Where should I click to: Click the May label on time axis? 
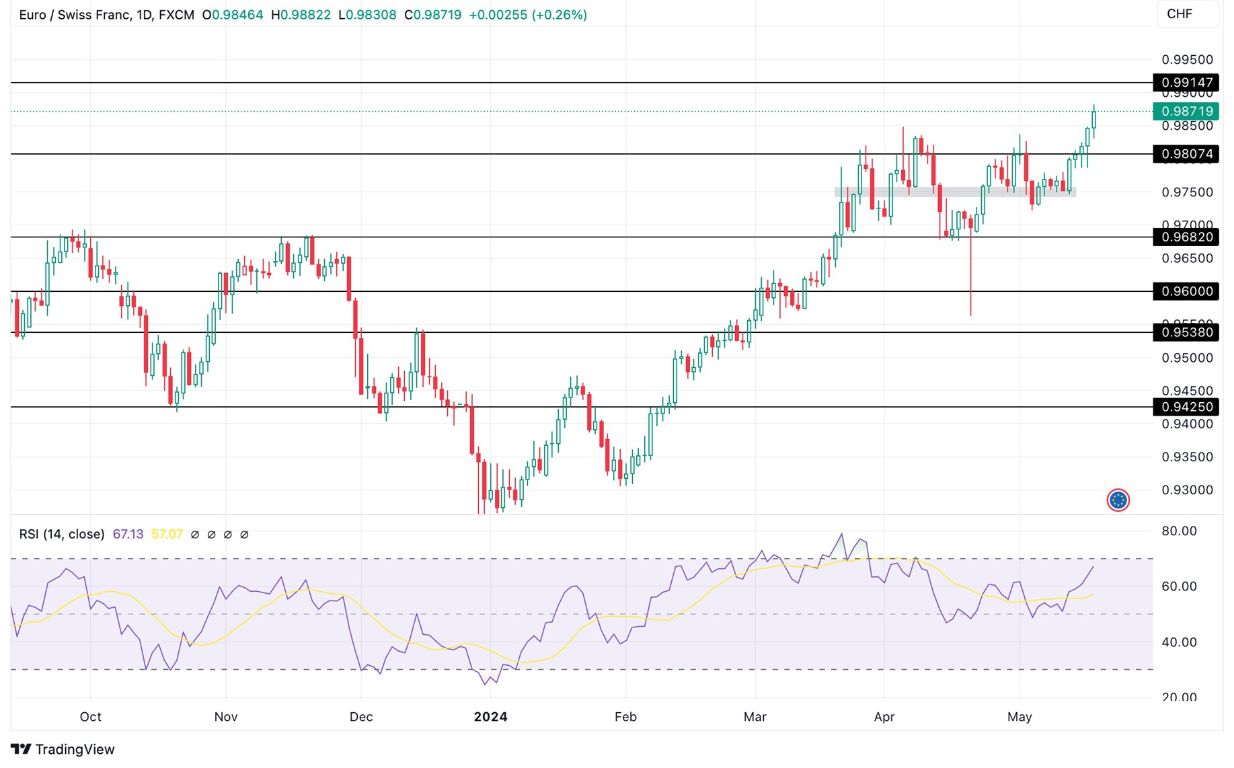pyautogui.click(x=1019, y=717)
